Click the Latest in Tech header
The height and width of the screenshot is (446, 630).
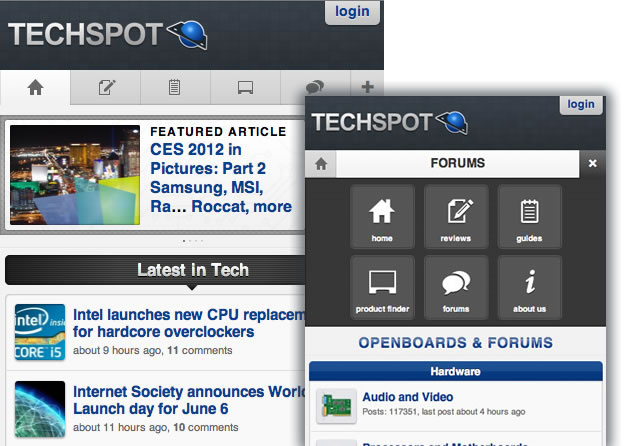(x=155, y=270)
